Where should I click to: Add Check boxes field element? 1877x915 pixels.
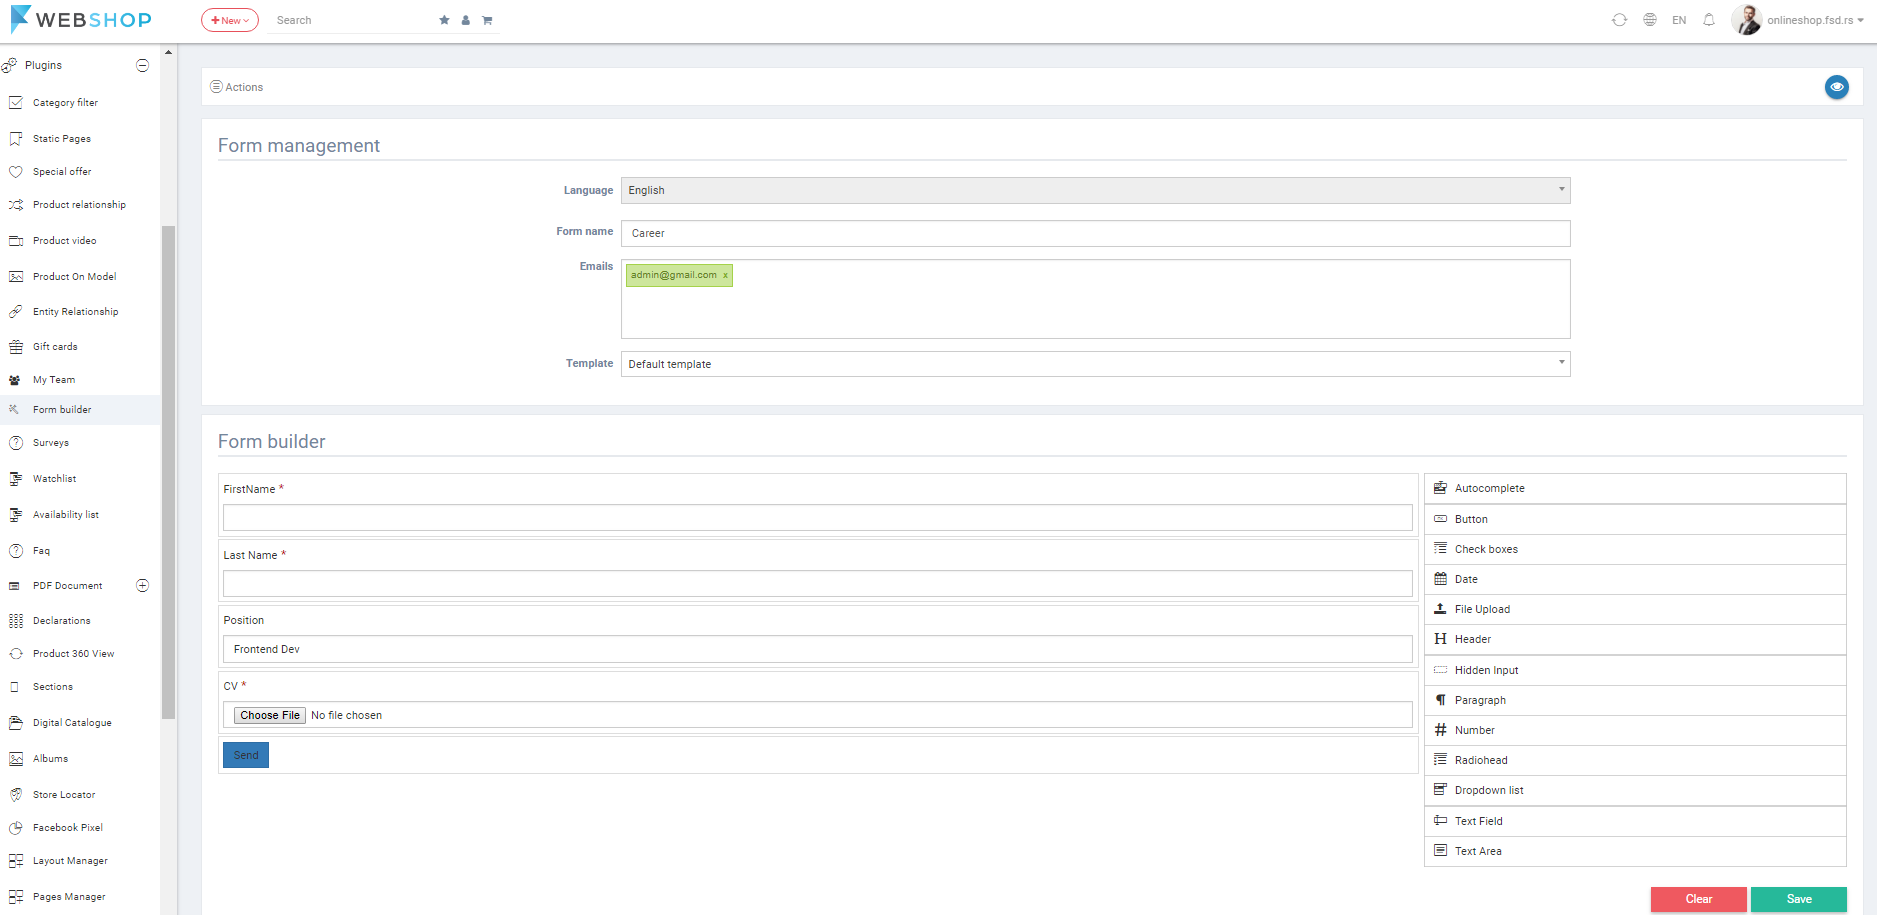click(1635, 549)
